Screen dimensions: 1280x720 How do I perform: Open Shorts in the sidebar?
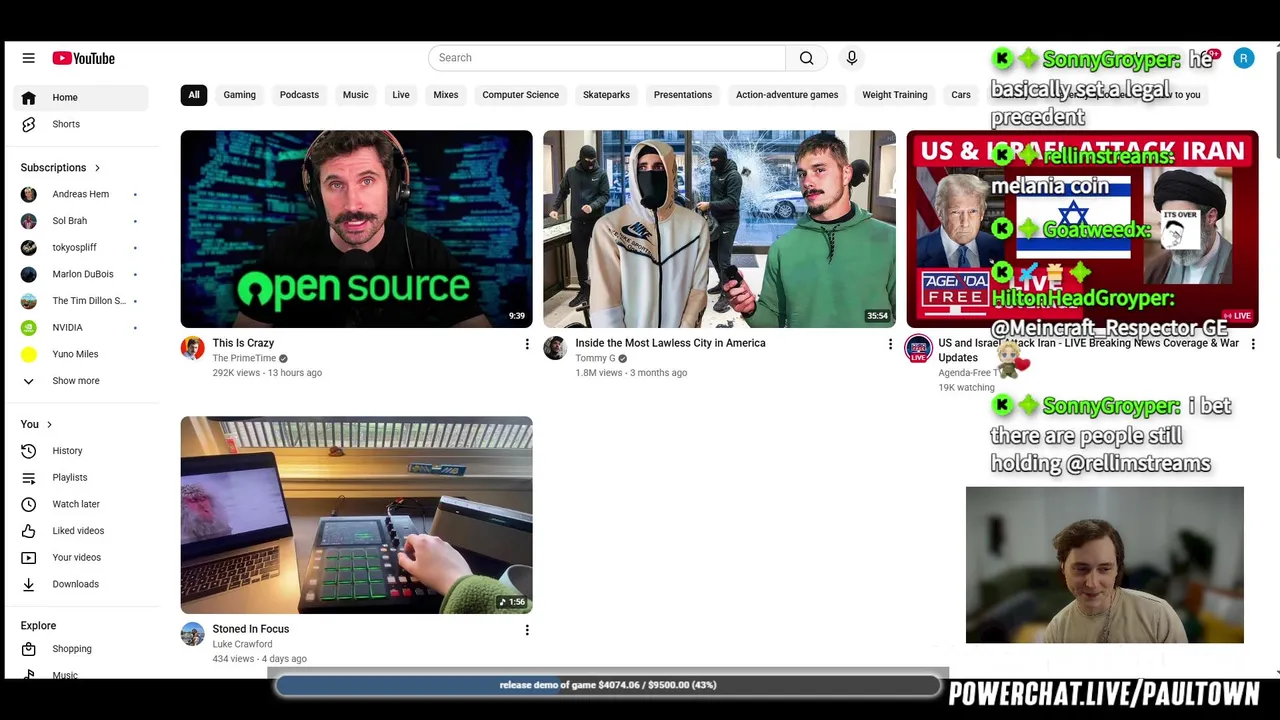(82, 124)
